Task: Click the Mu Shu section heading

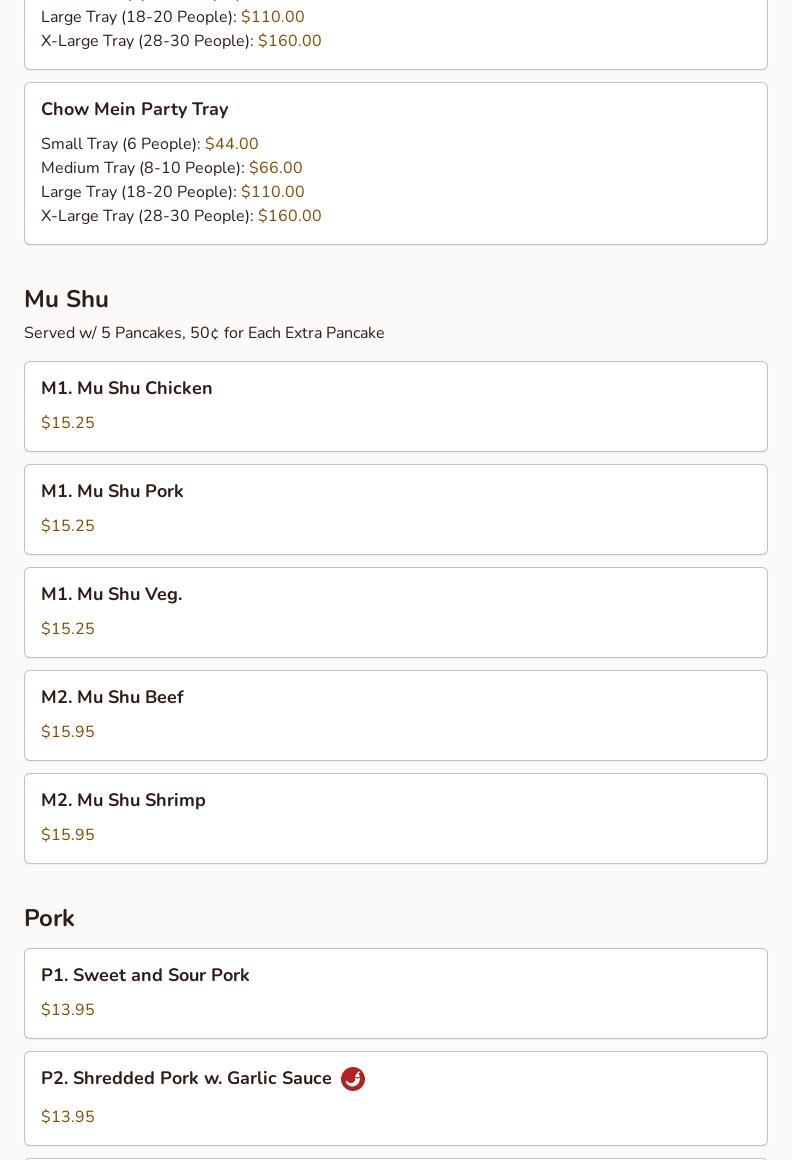Action: tap(67, 299)
